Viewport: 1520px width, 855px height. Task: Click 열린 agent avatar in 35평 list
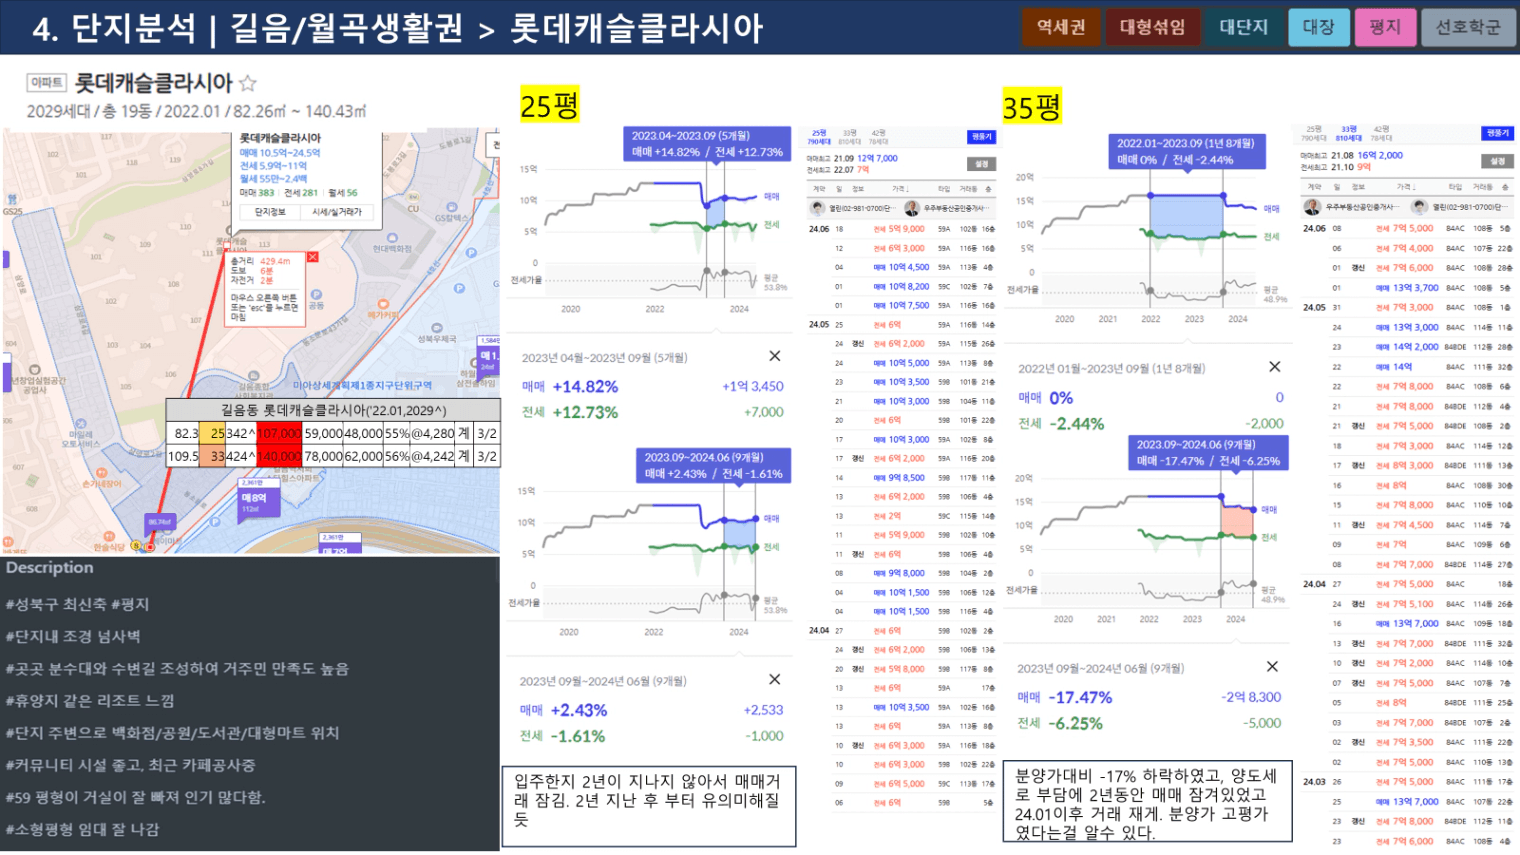point(1420,207)
